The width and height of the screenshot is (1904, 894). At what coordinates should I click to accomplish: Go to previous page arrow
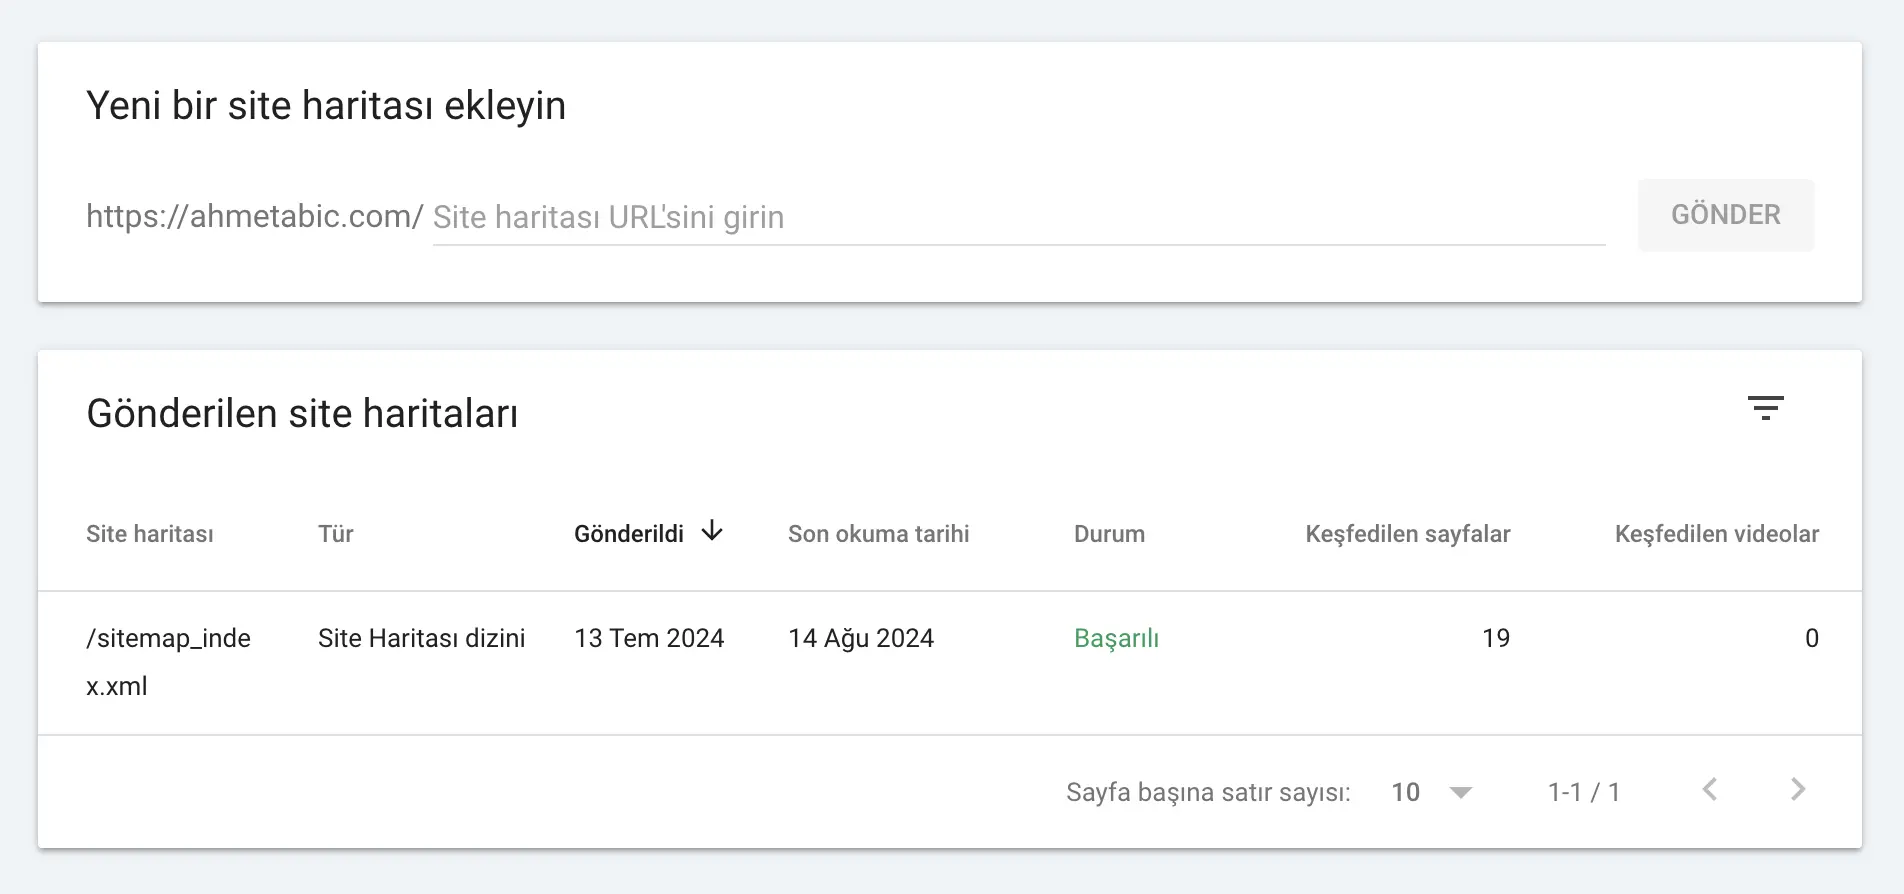point(1710,790)
